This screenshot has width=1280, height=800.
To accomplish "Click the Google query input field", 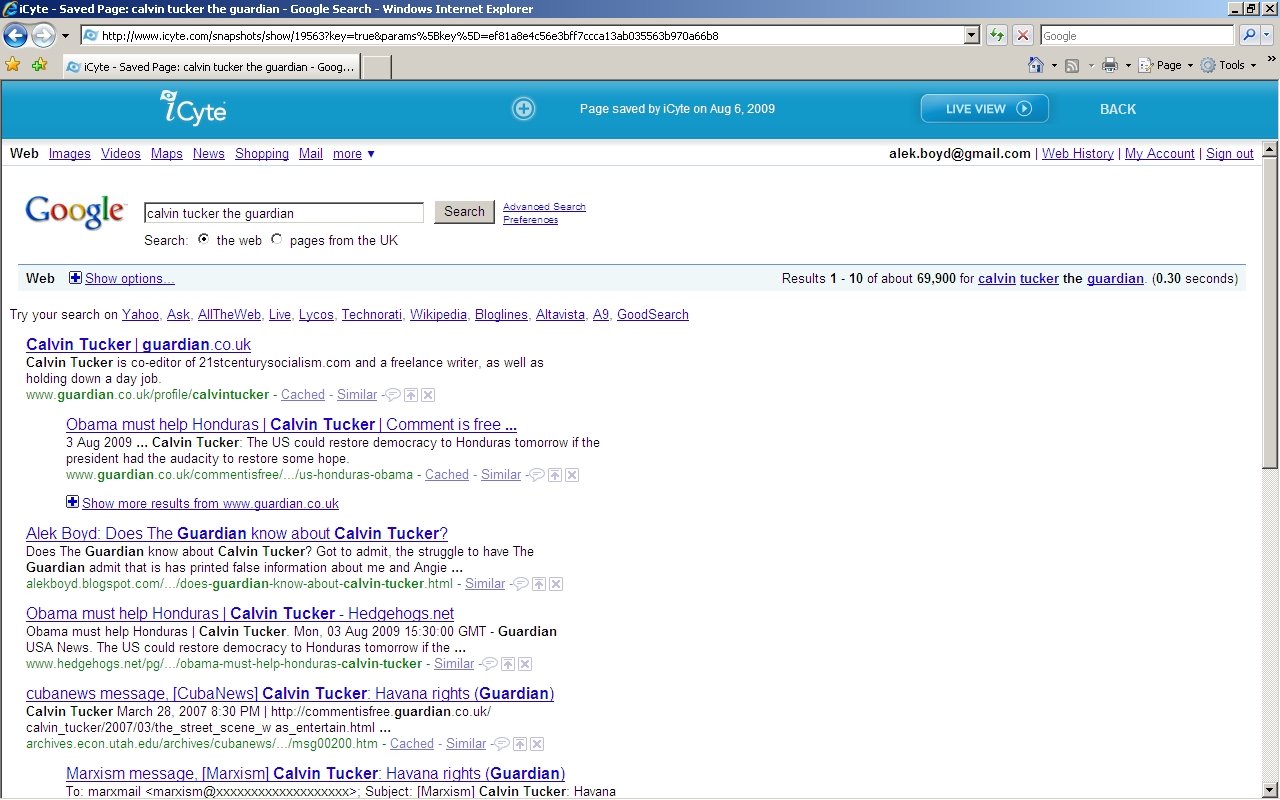I will tap(284, 213).
